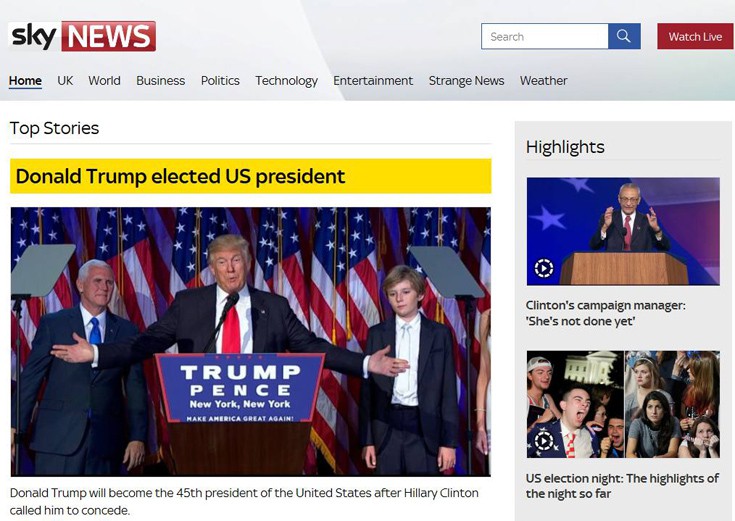Open the Business menu item
735x521 pixels.
pyautogui.click(x=161, y=81)
